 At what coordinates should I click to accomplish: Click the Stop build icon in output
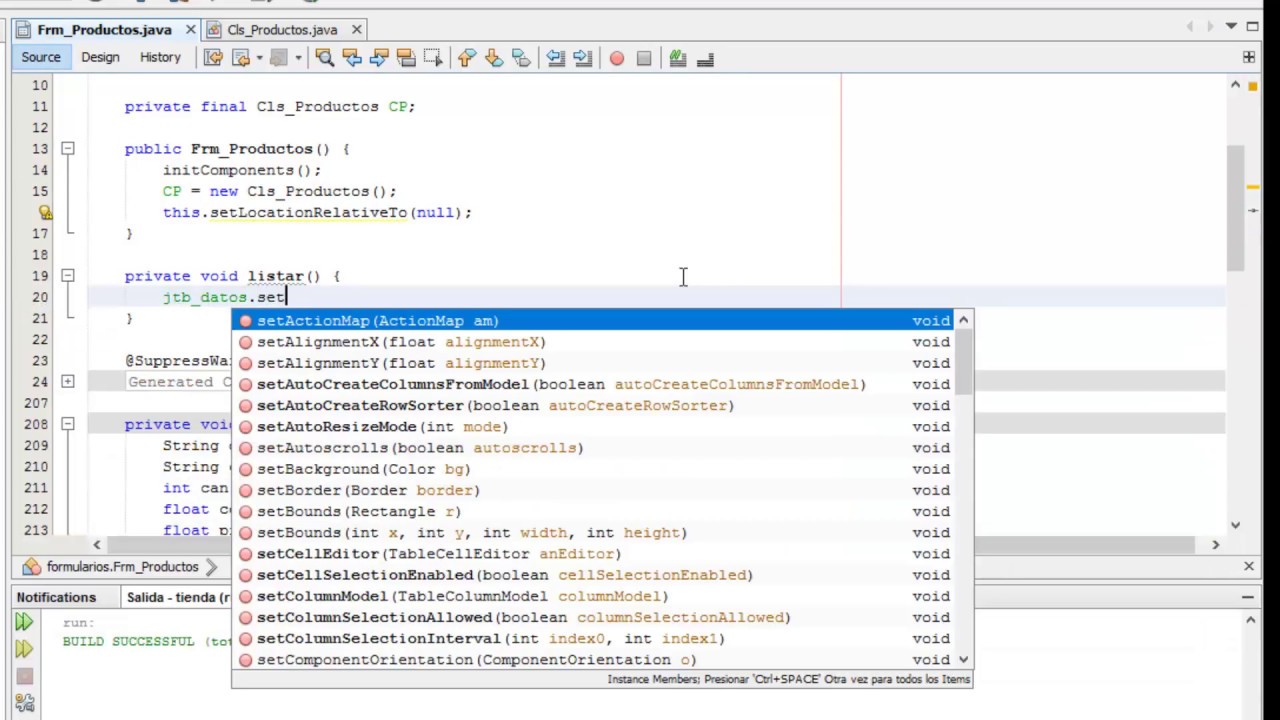25,676
